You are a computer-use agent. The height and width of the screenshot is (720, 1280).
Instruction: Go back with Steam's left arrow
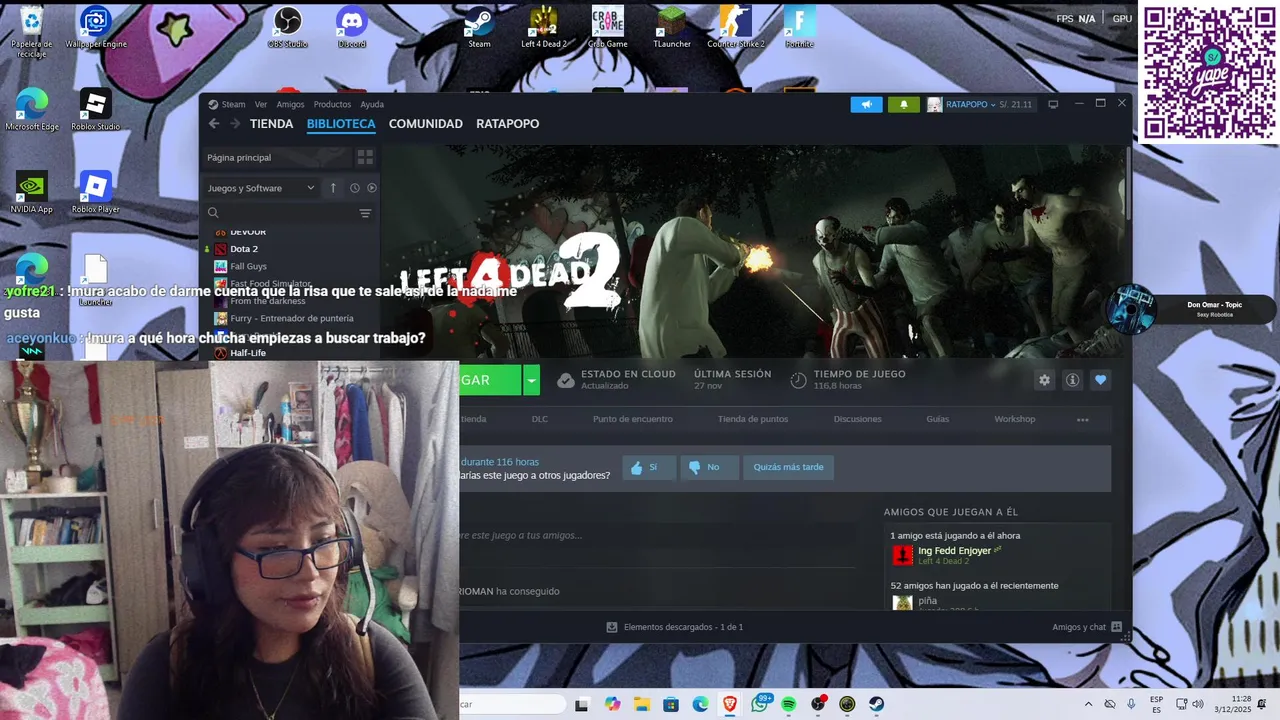click(x=214, y=124)
